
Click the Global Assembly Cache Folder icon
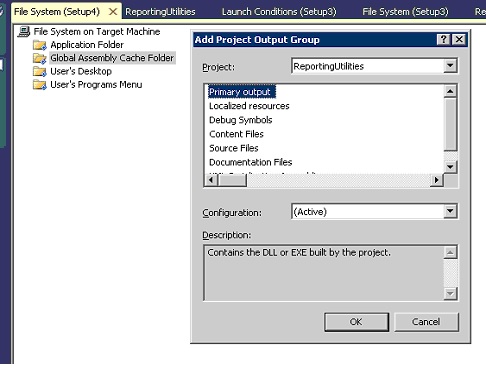[40, 58]
